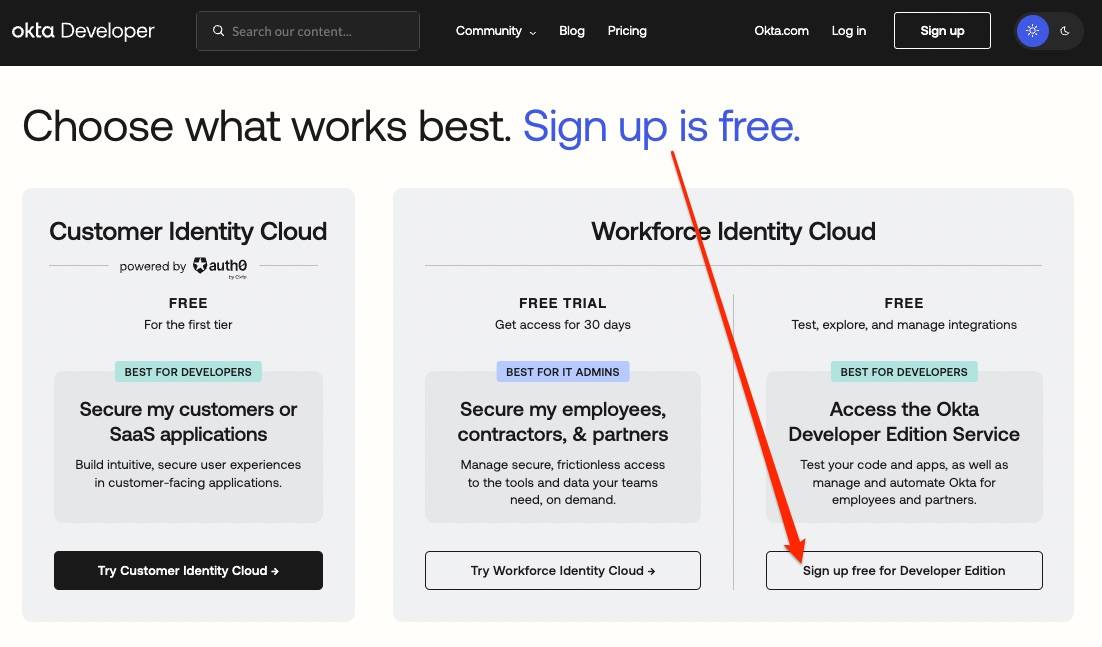Open the Blog page
Viewport: 1102px width, 647px height.
point(571,31)
